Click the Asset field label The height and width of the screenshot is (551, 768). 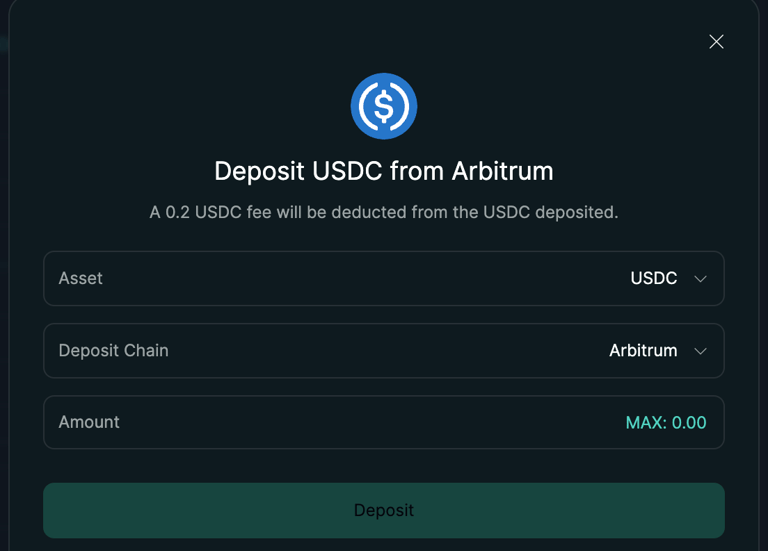(x=80, y=278)
